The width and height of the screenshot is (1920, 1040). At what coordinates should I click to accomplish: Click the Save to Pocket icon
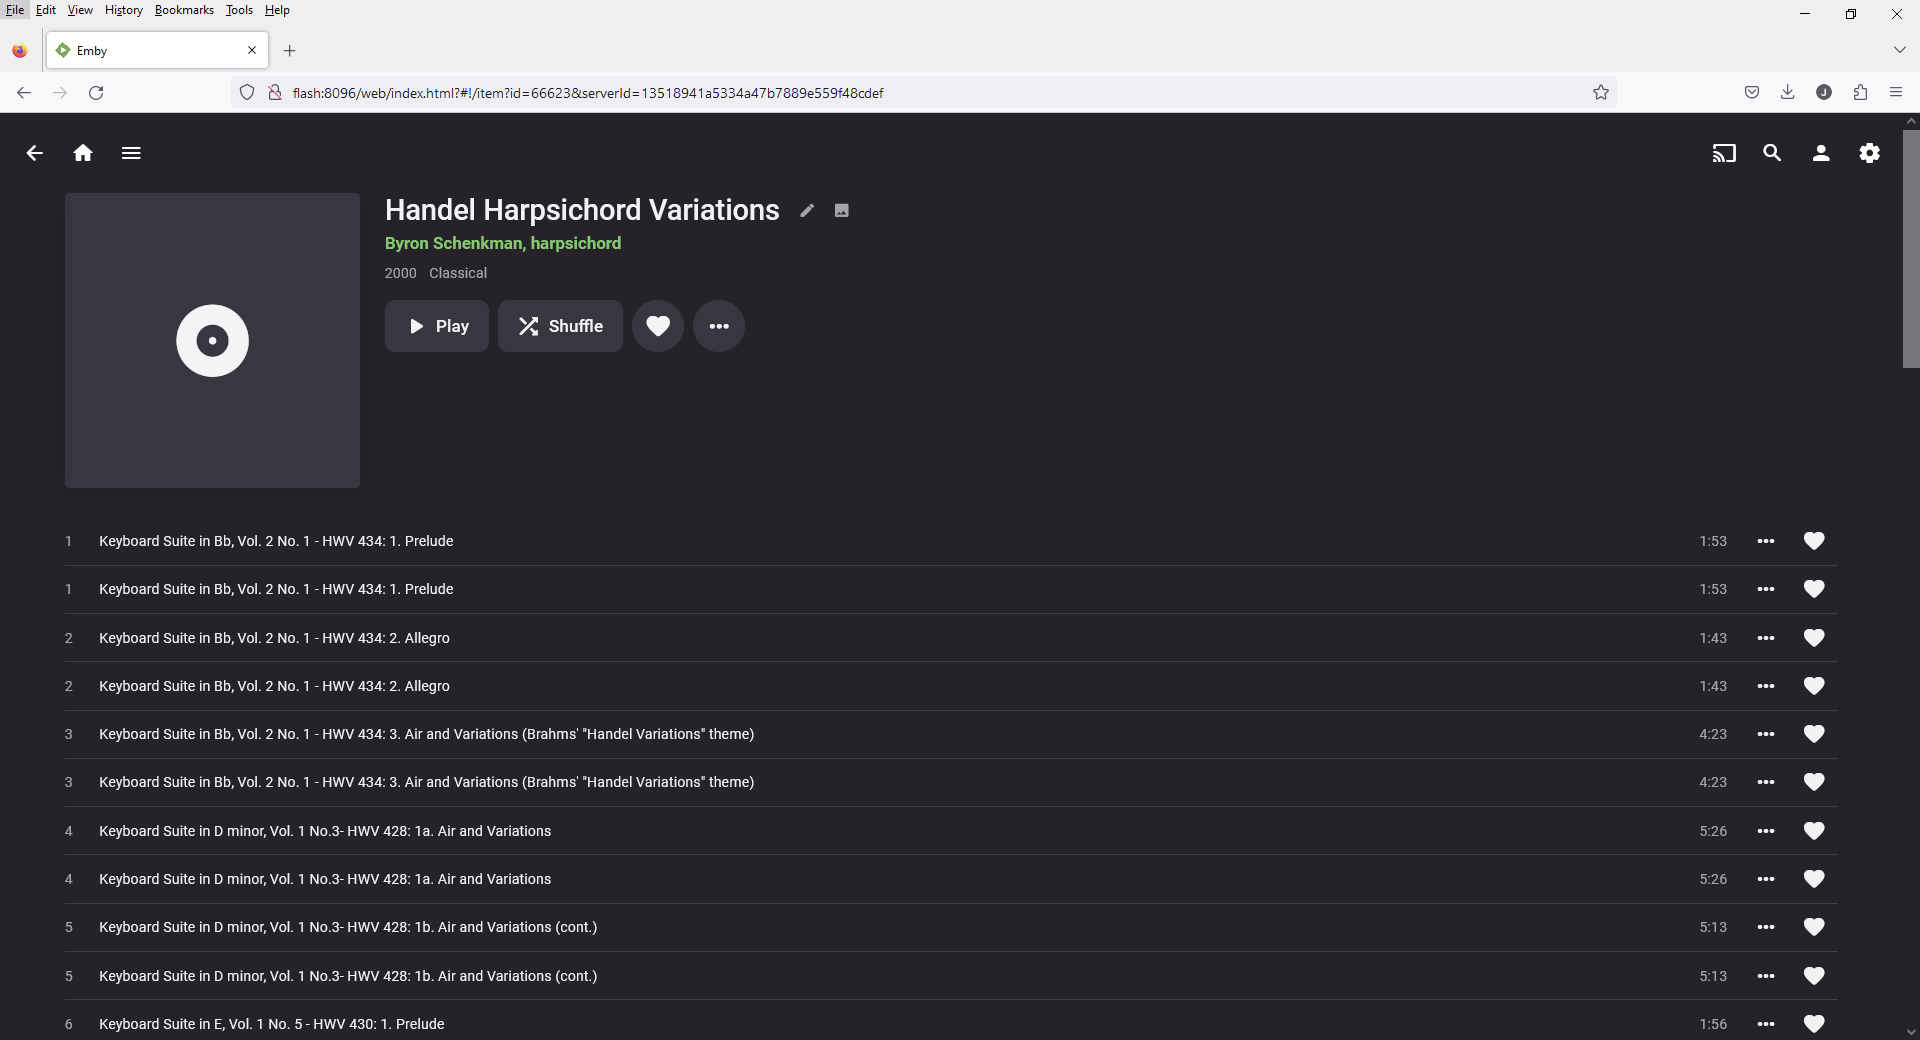click(x=1752, y=93)
